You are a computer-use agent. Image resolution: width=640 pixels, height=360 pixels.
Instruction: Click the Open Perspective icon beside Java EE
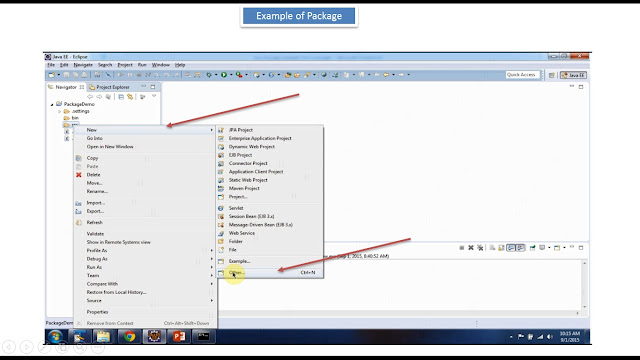(x=552, y=75)
